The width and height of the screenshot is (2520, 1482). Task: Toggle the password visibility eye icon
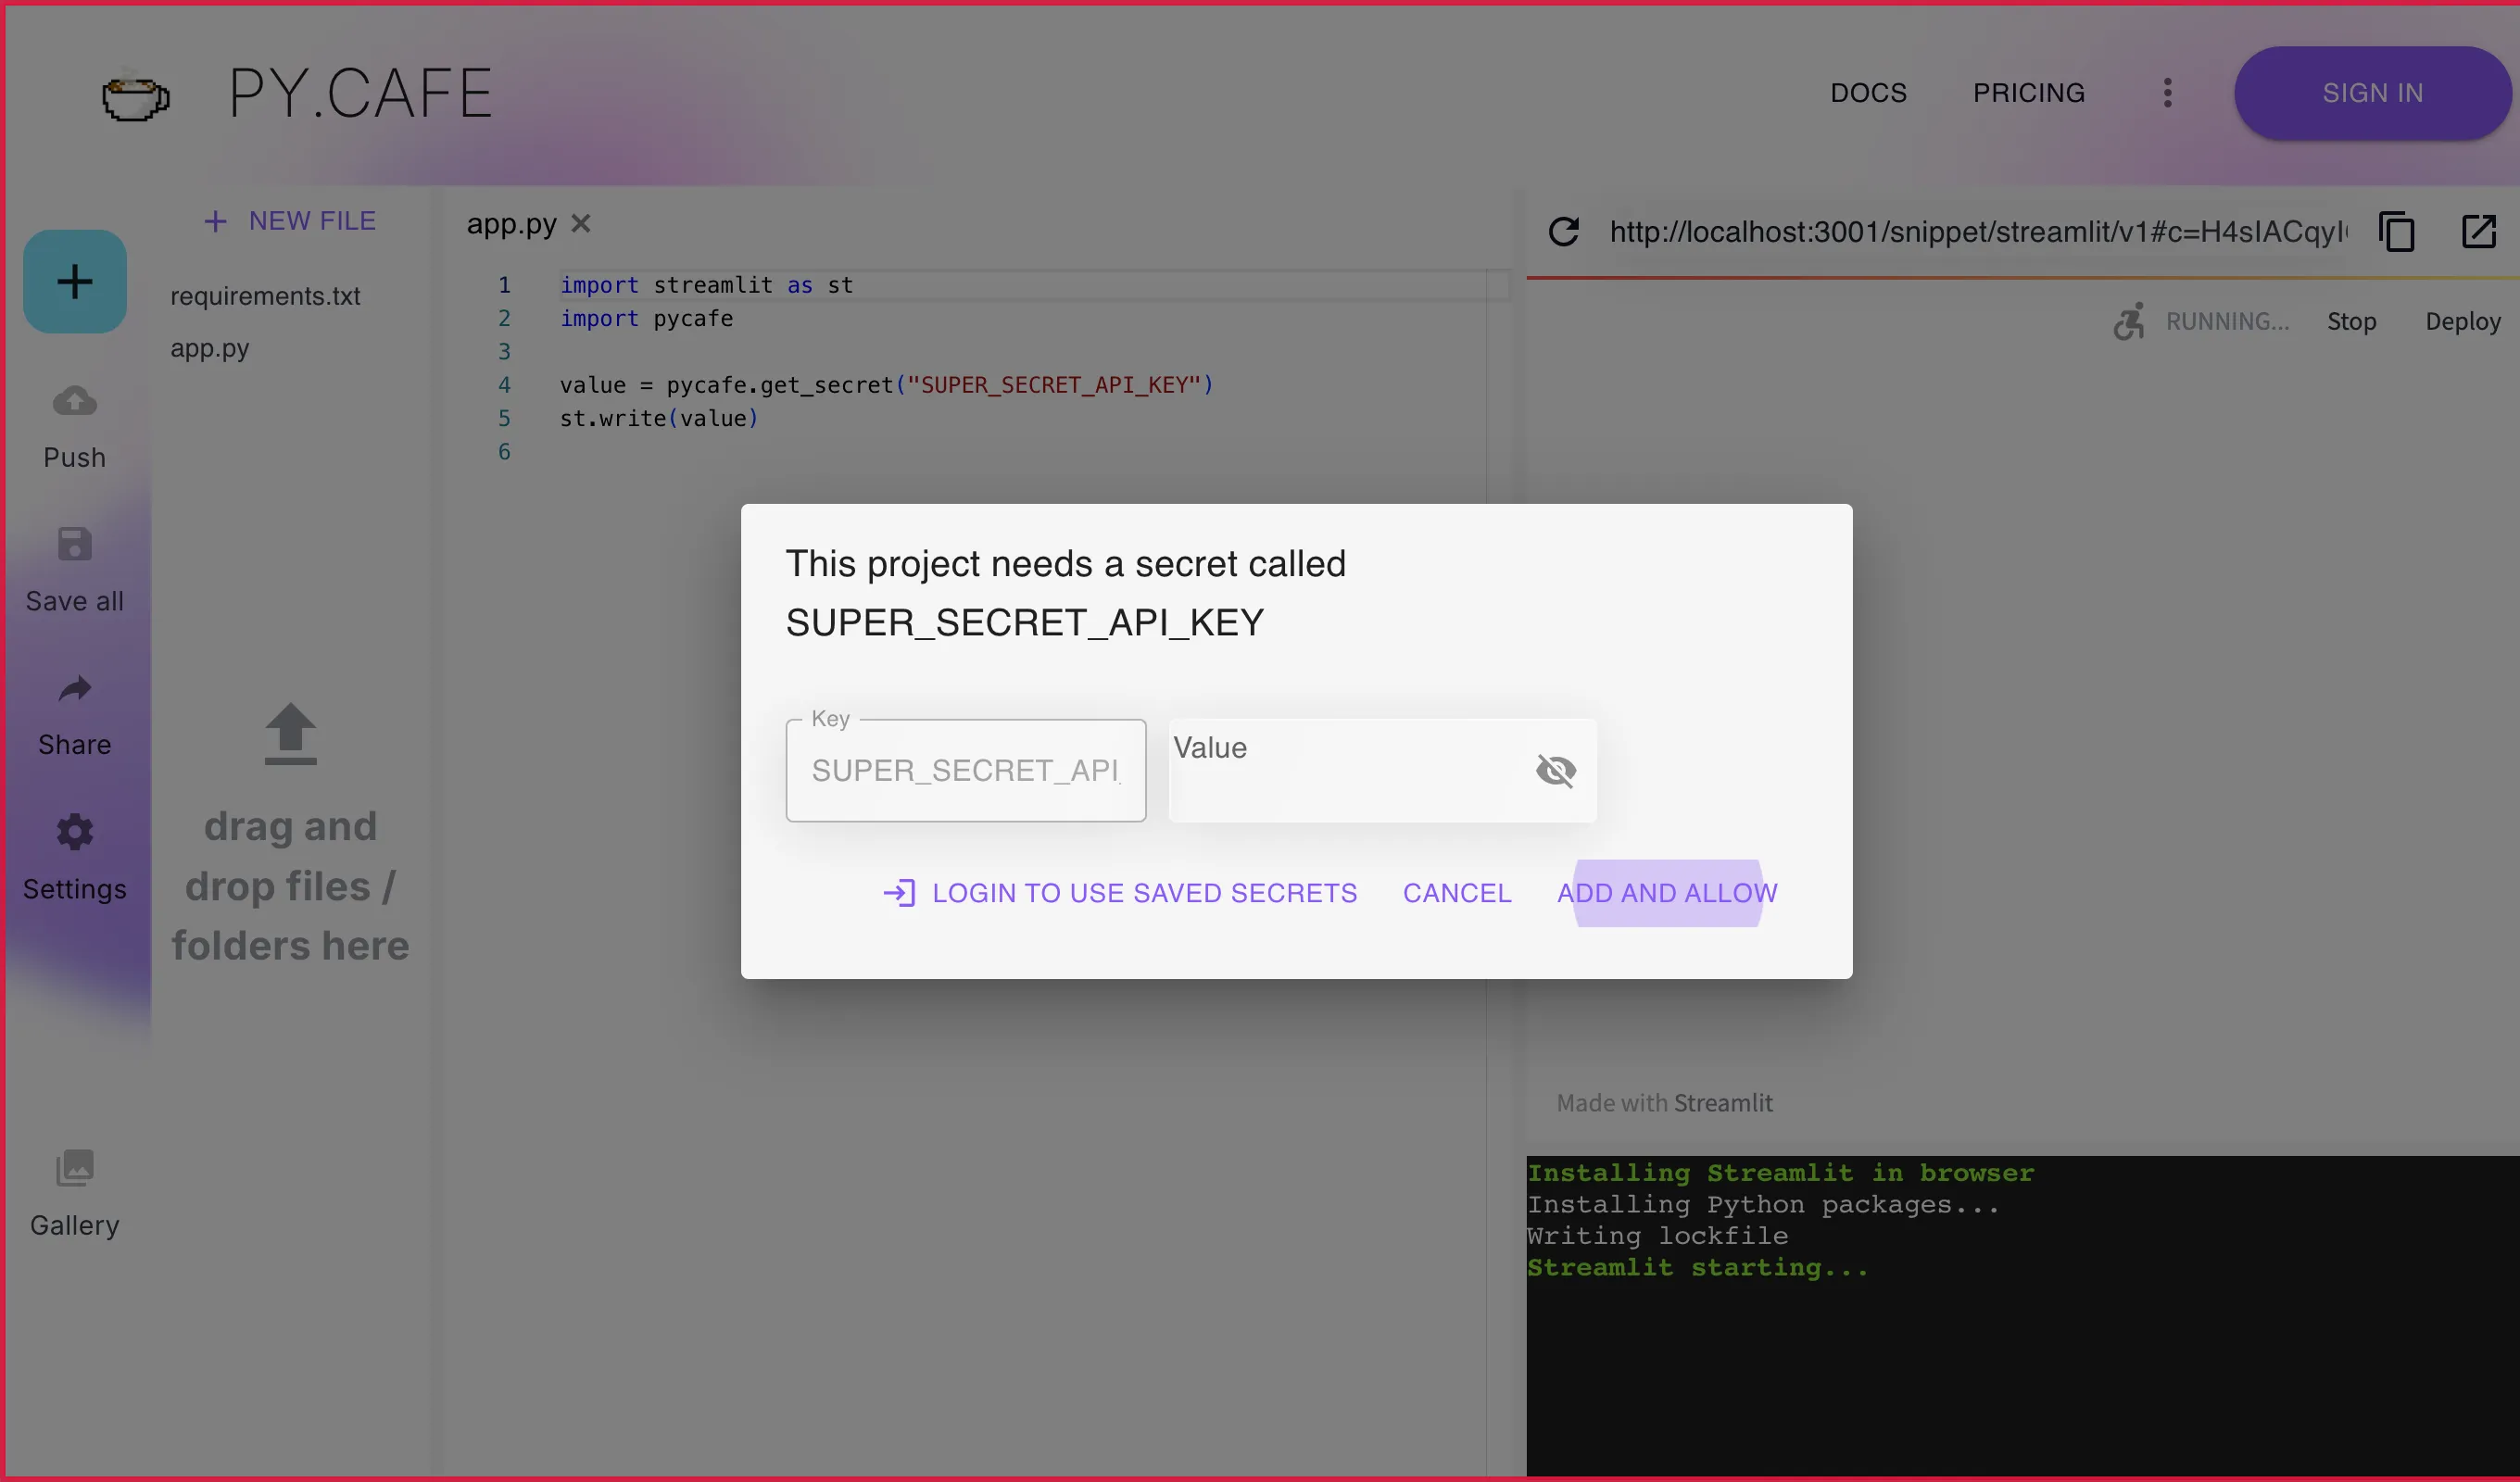click(1555, 769)
